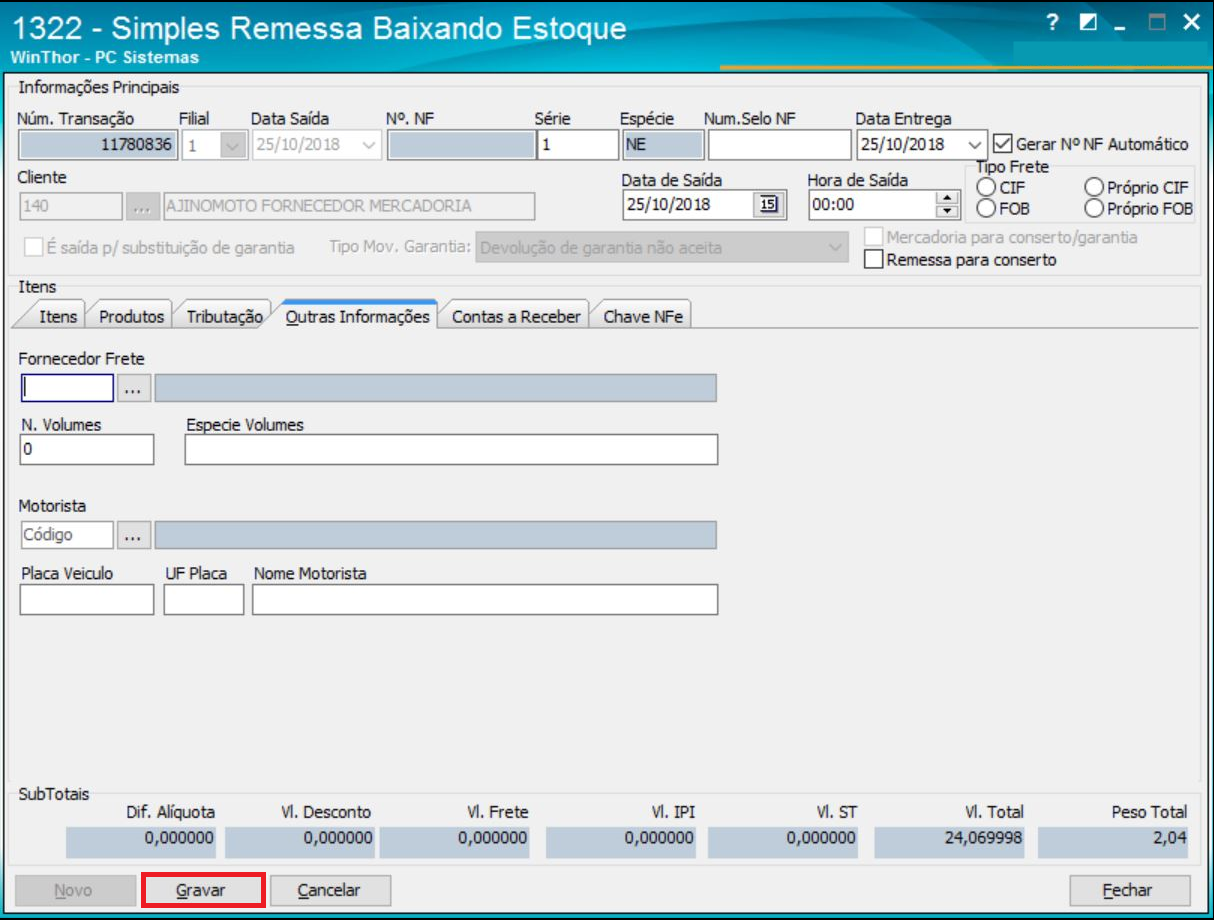Click the Vl. Total value 24,069998
The image size is (1214, 920).
click(949, 842)
